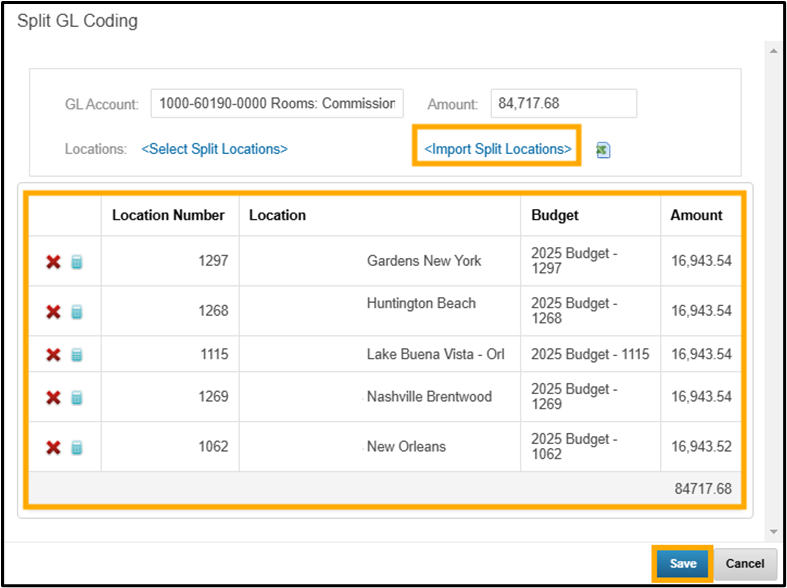This screenshot has width=787, height=588.
Task: Delete the 1297 Gardens New York row
Action: (x=54, y=262)
